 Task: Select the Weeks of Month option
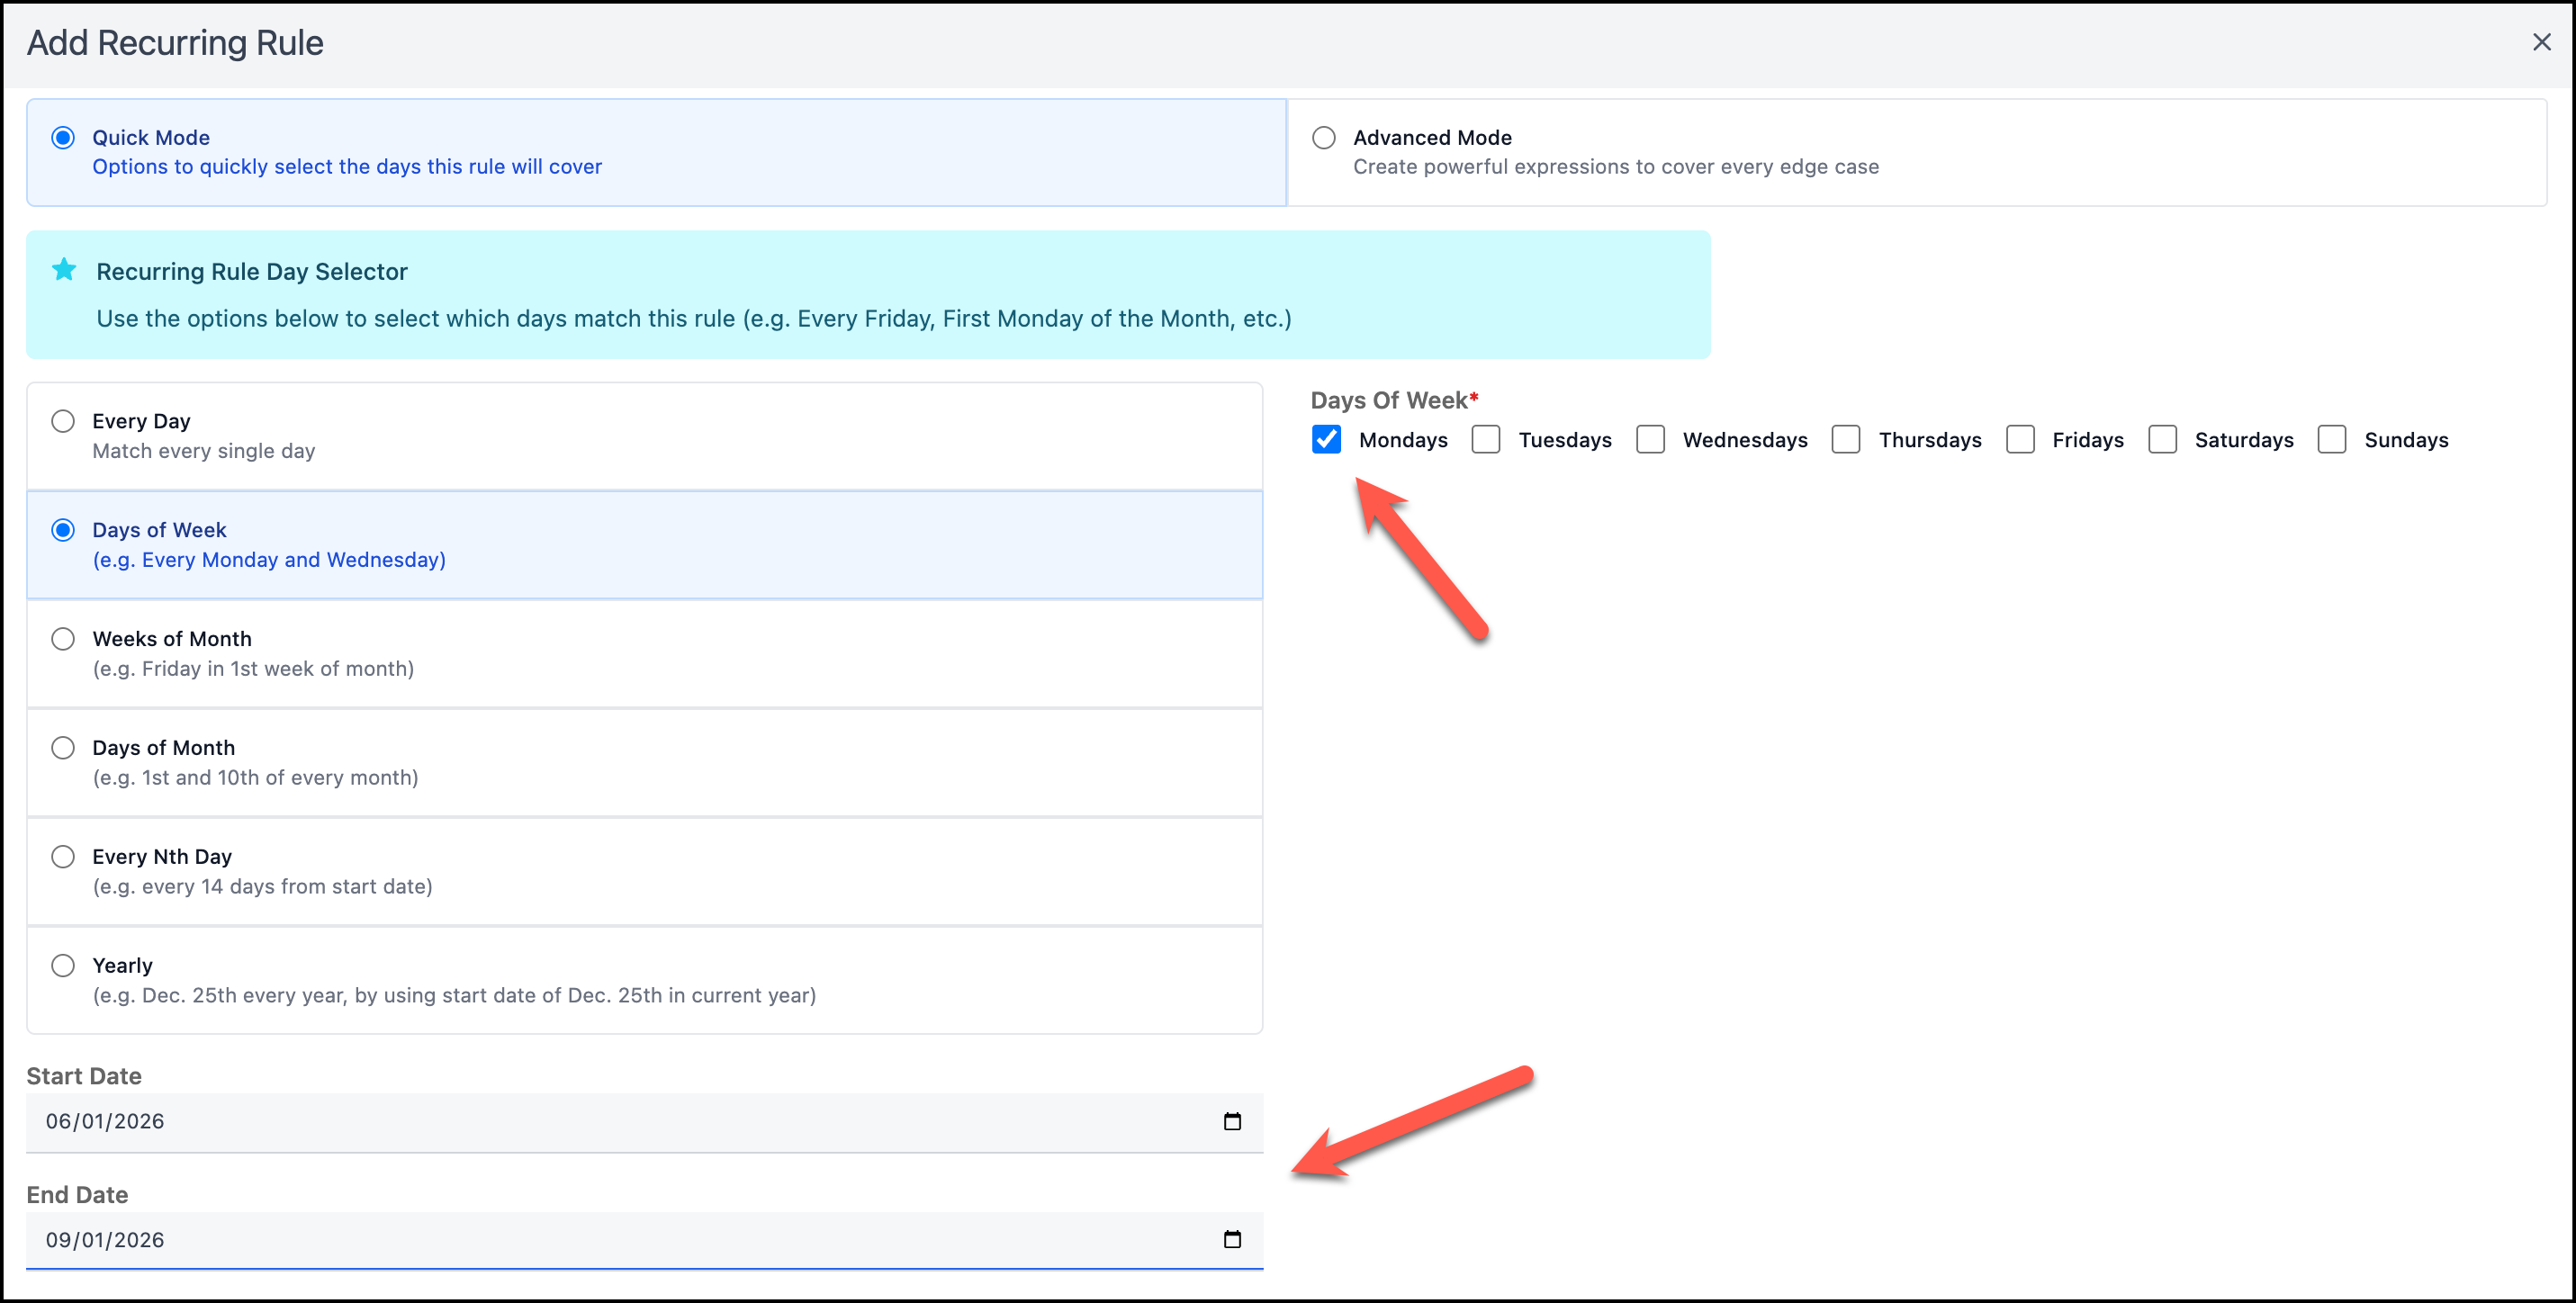pos(63,639)
